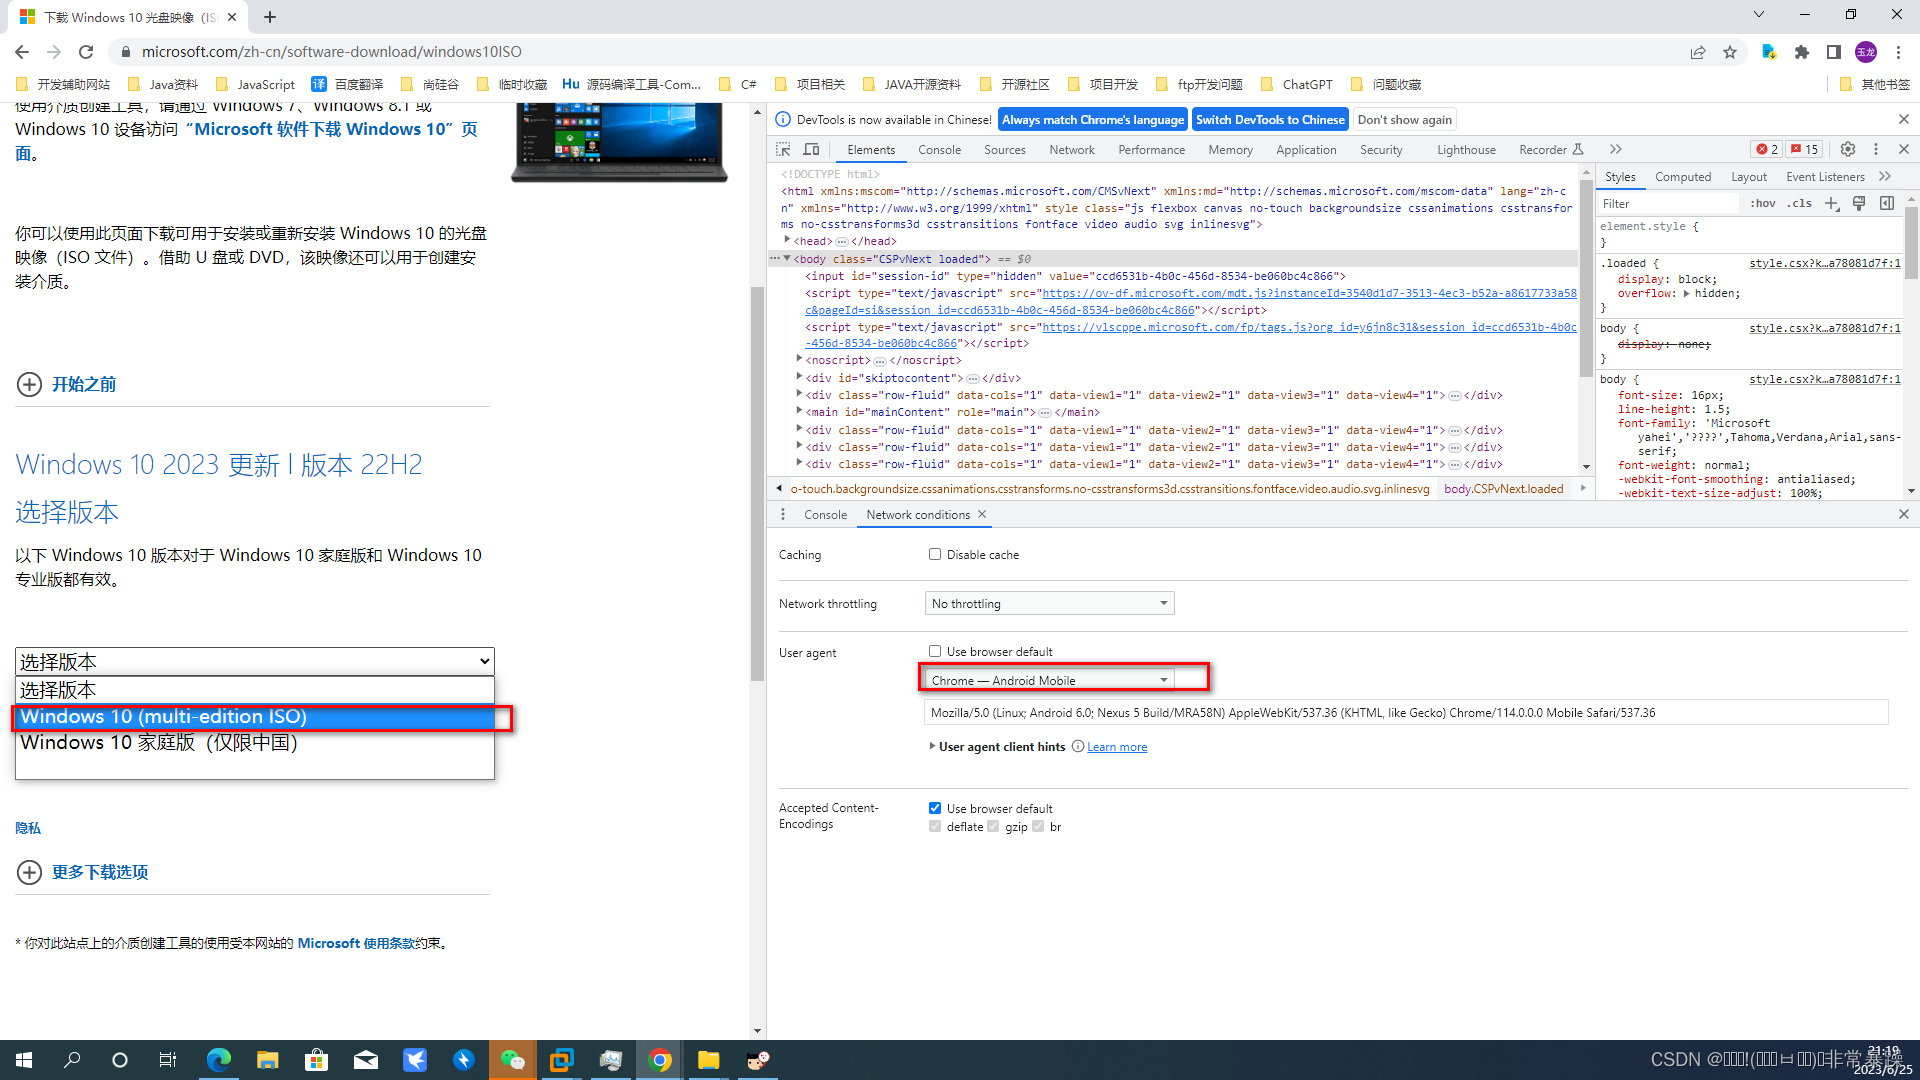Check User agent Use browser default
The height and width of the screenshot is (1080, 1920).
click(x=935, y=651)
